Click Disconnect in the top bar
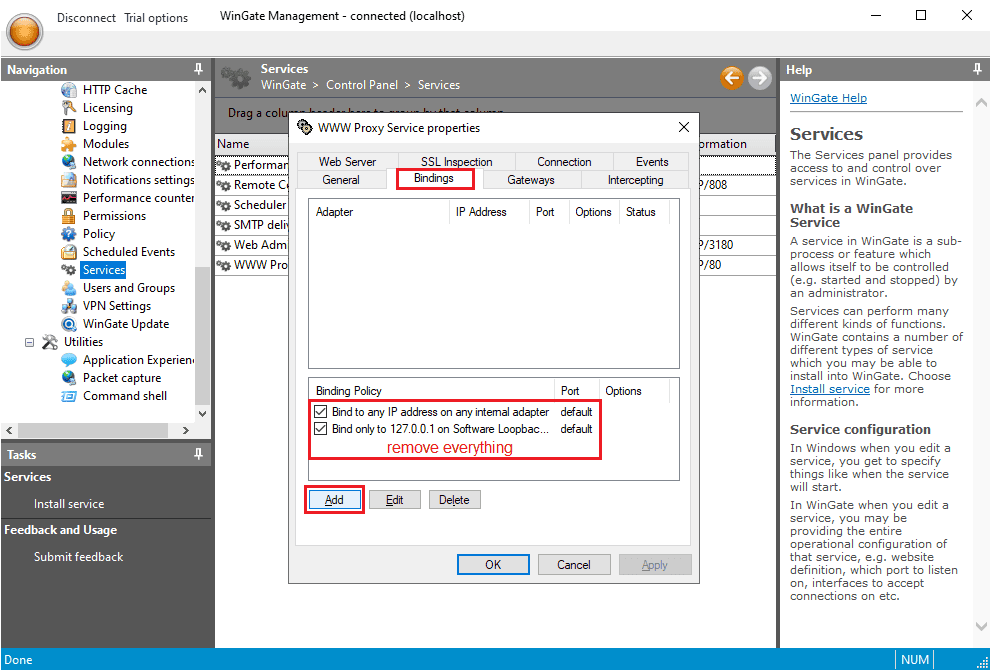991x671 pixels. pyautogui.click(x=86, y=18)
